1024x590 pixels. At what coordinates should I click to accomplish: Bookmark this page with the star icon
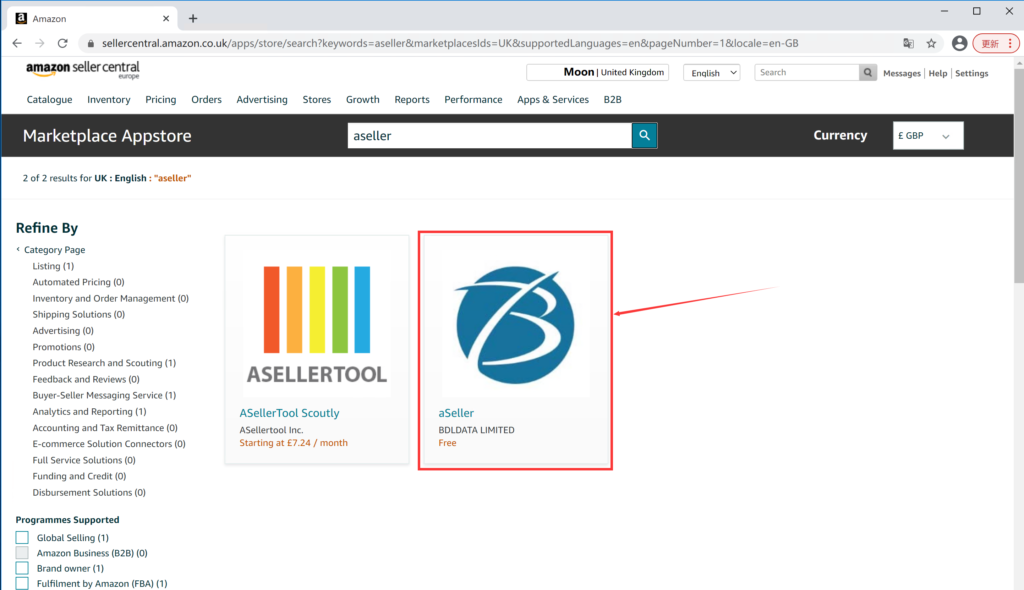pos(931,43)
